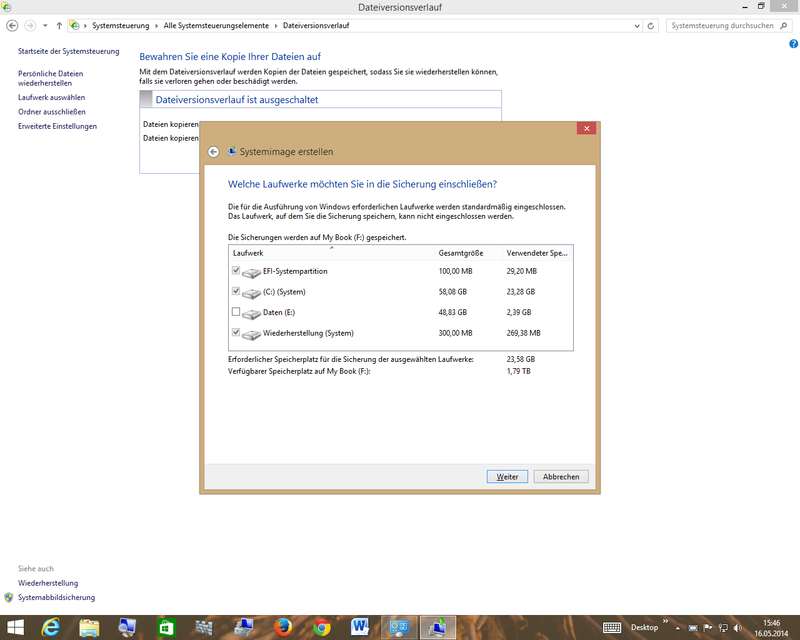Close the Systemimage erstellen dialog
Viewport: 800px width, 640px height.
click(x=586, y=128)
